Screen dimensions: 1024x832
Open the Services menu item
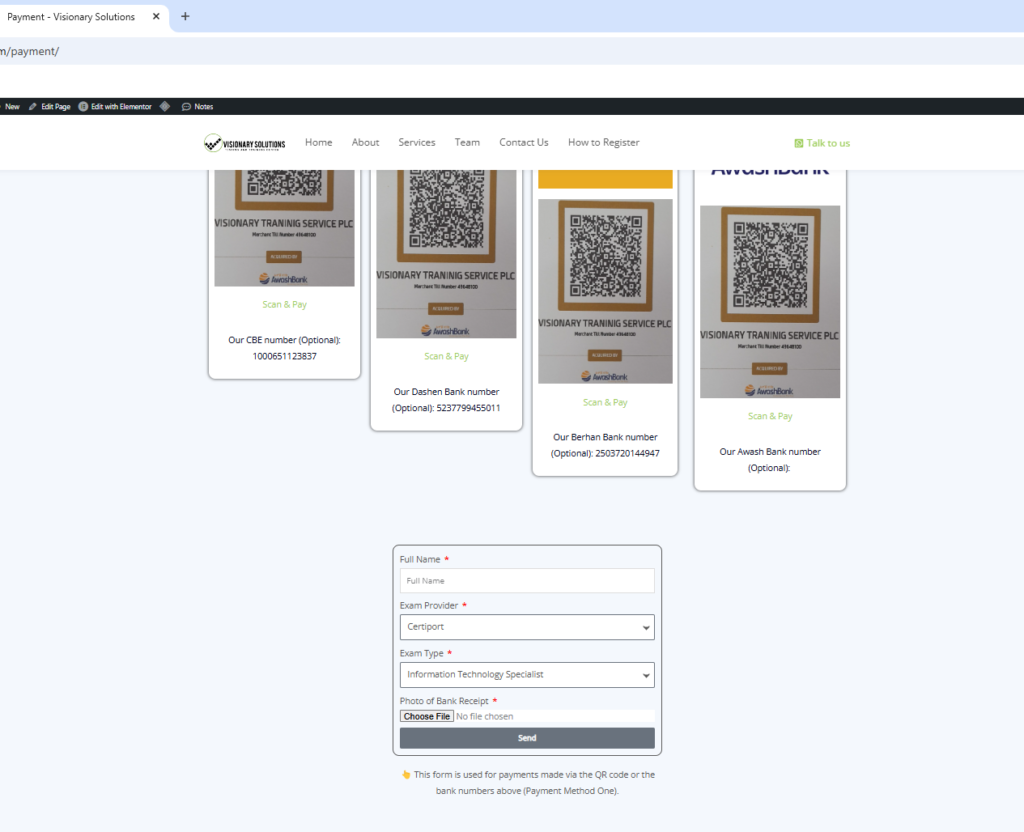(x=417, y=142)
